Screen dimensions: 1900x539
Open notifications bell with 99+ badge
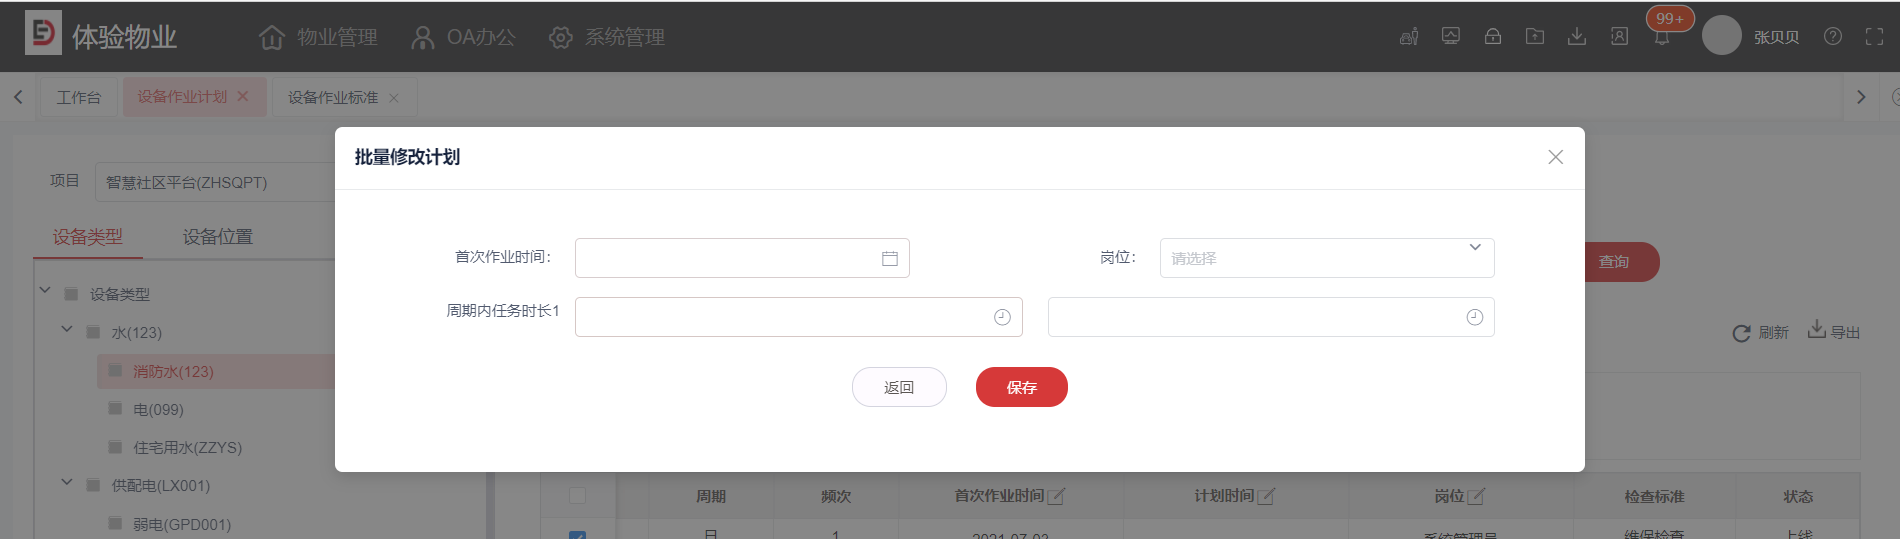pos(1662,37)
